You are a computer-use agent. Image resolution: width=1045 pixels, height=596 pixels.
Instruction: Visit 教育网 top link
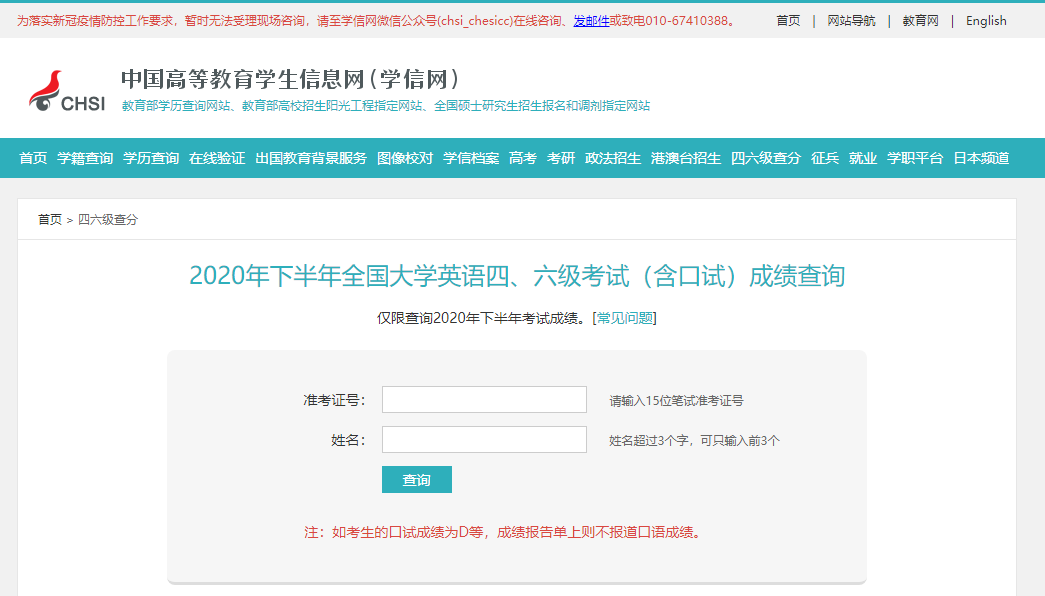pyautogui.click(x=920, y=21)
